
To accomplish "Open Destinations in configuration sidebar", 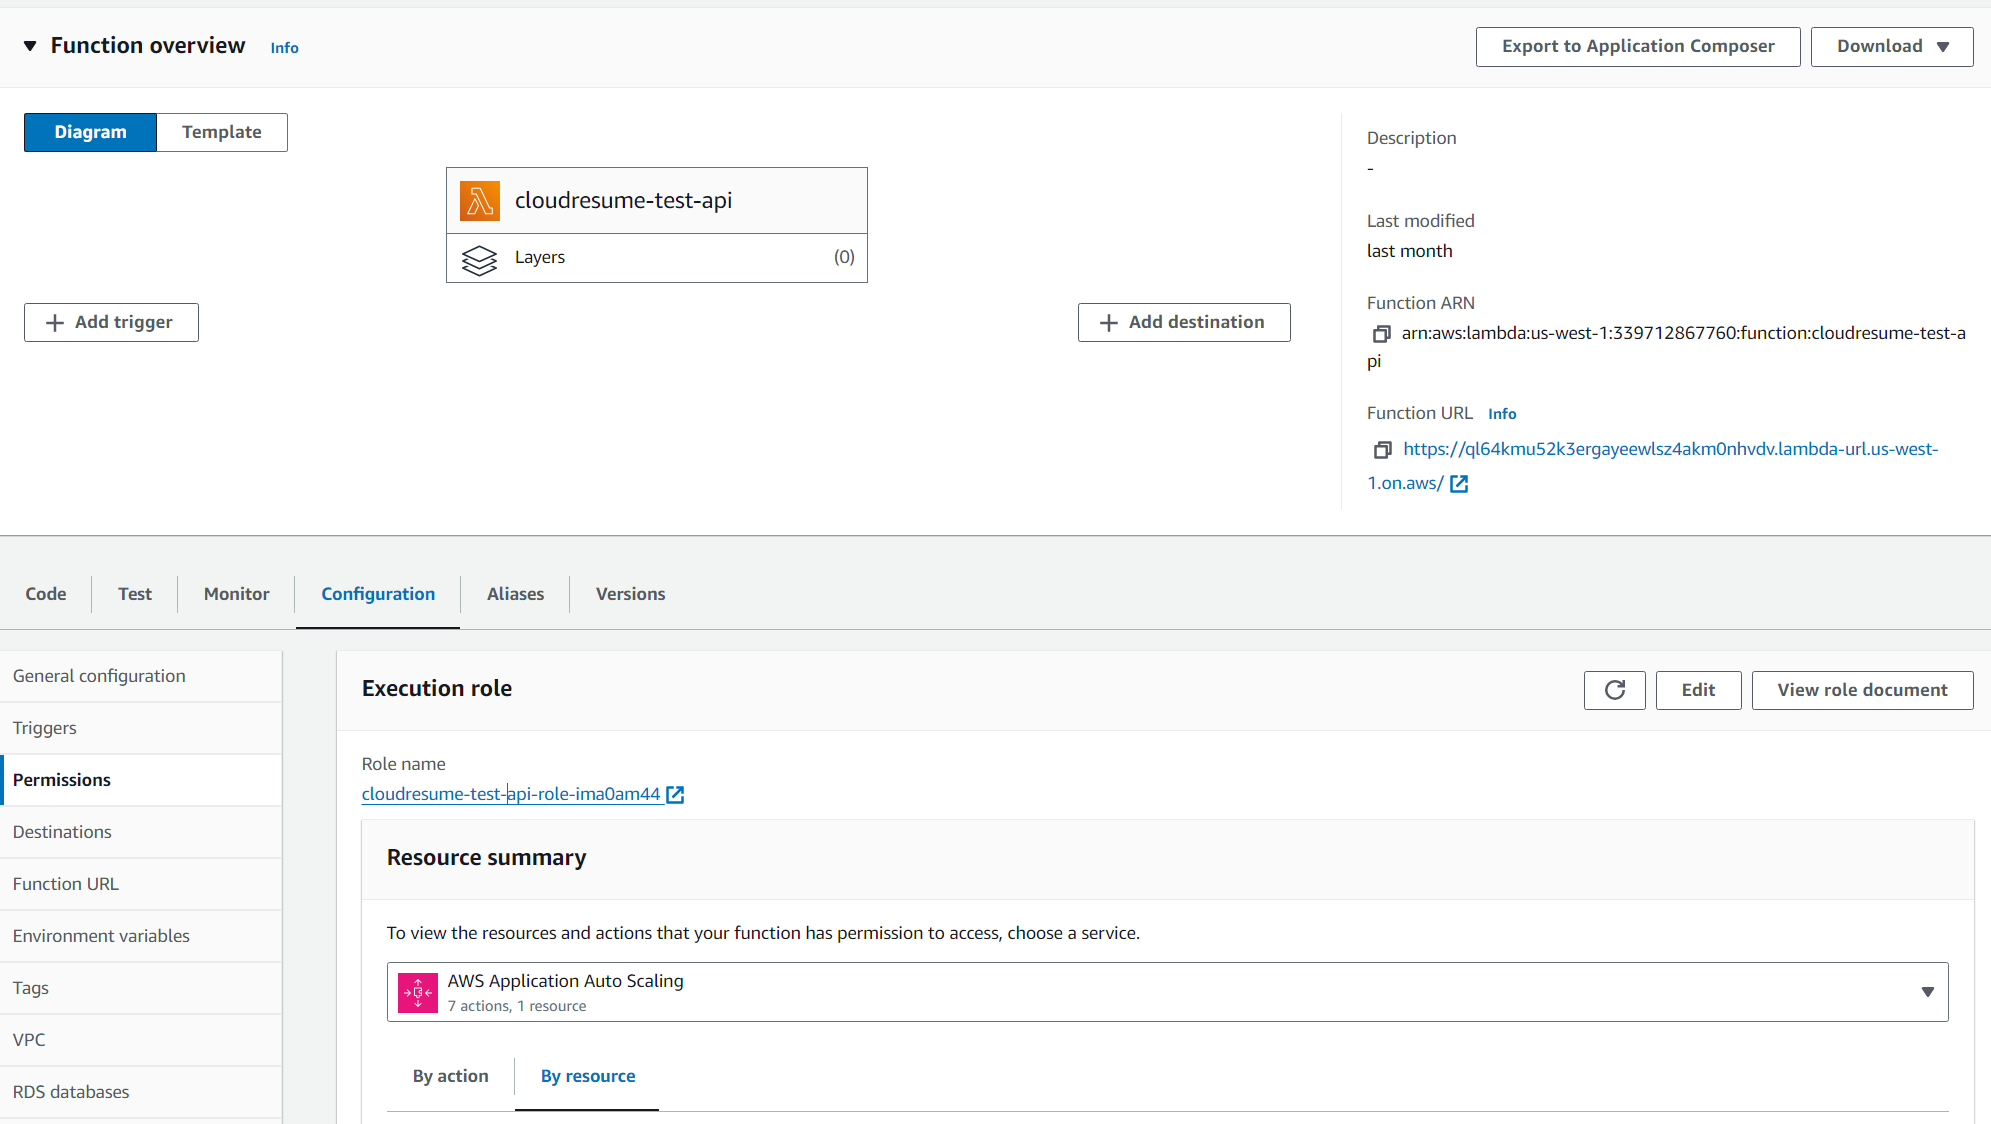I will [141, 832].
